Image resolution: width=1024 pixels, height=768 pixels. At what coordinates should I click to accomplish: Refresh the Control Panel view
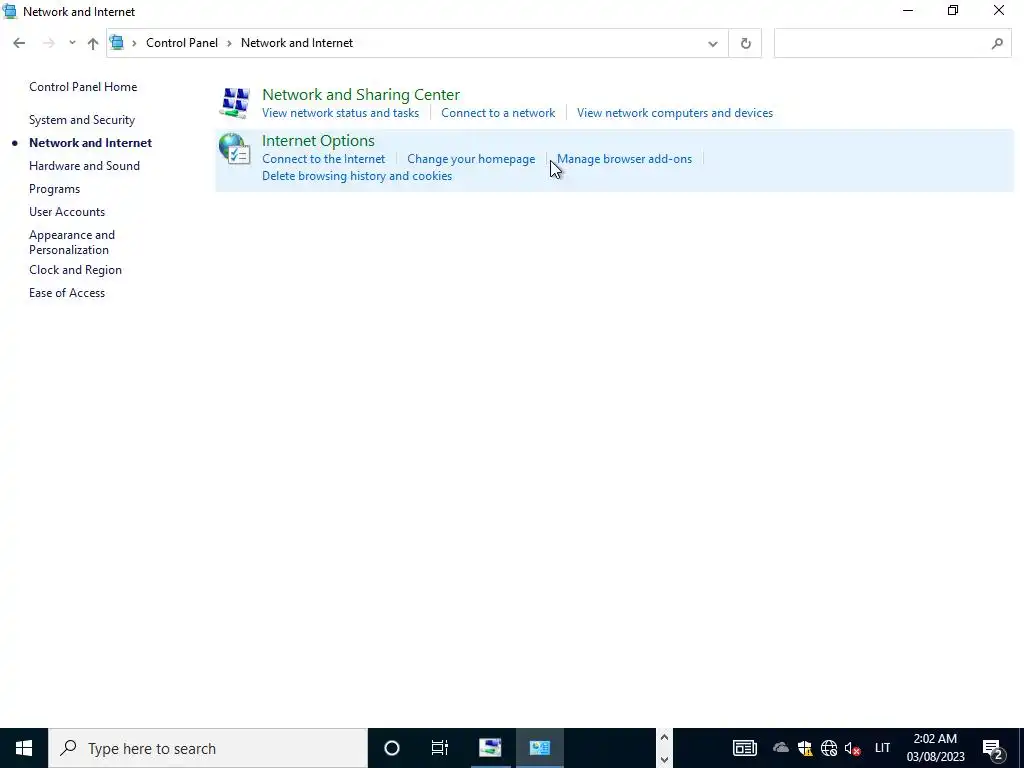pyautogui.click(x=745, y=44)
